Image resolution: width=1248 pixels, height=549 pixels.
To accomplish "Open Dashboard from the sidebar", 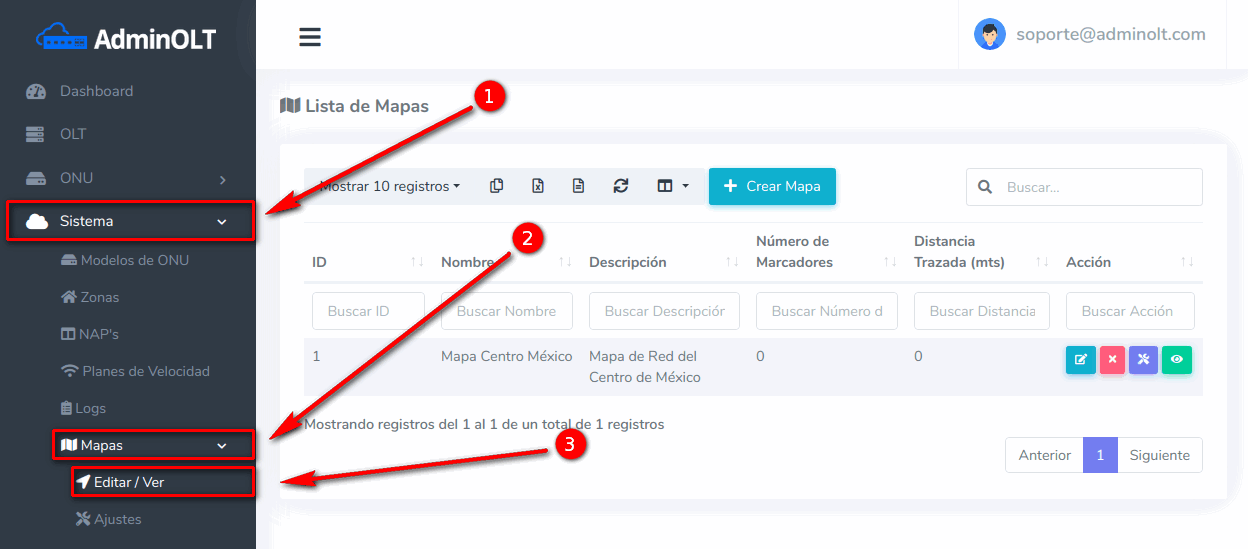I will tap(96, 91).
